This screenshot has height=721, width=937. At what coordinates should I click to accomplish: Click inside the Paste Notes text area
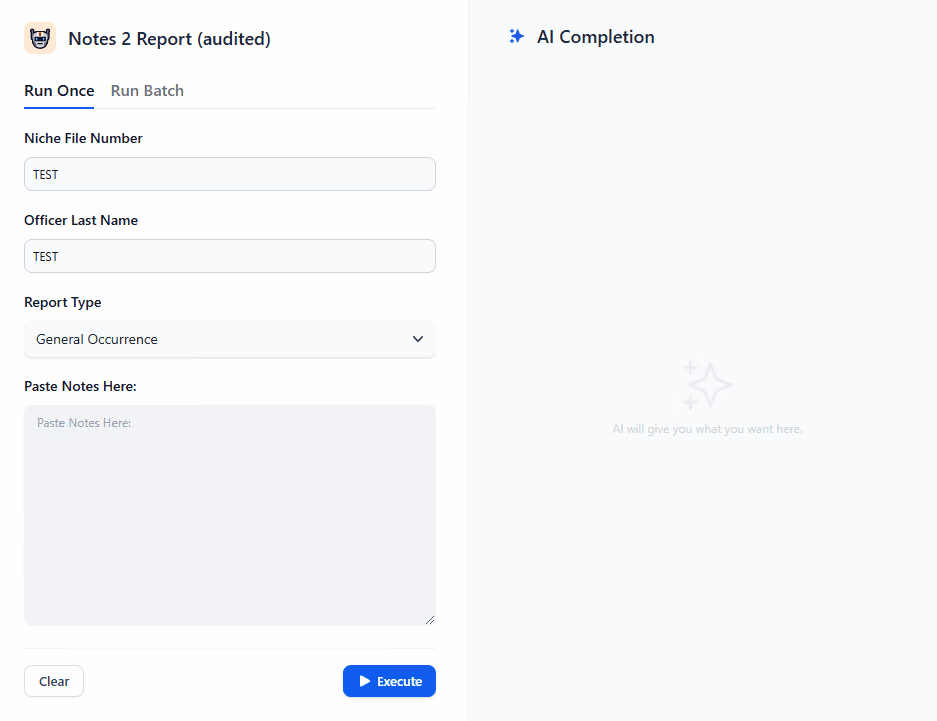pos(229,515)
